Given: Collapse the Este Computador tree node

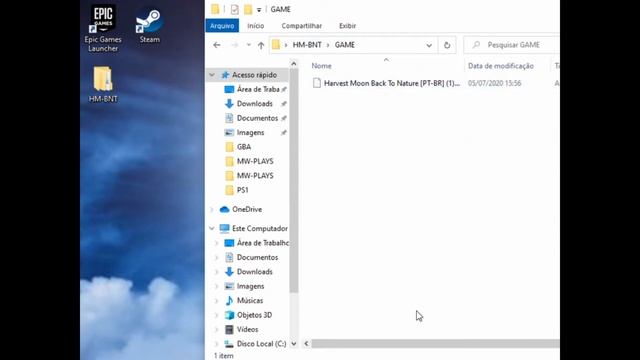Looking at the screenshot, I should [212, 229].
